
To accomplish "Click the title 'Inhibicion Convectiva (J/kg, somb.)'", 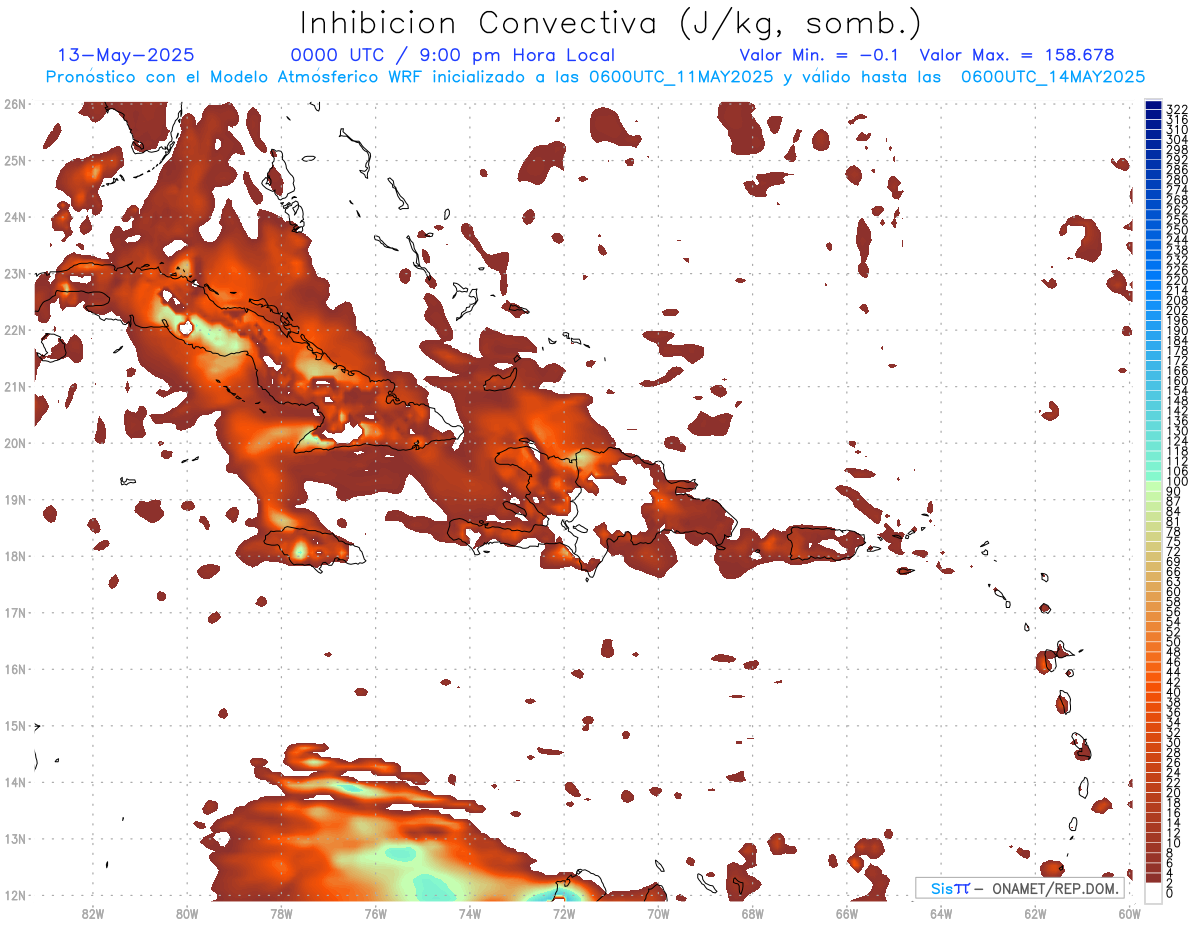I will pos(611,24).
